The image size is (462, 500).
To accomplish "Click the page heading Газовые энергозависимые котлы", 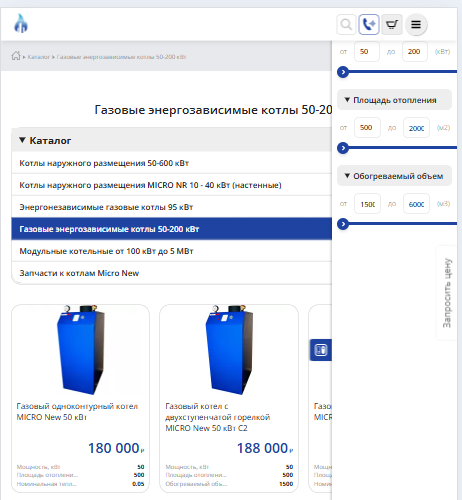I will (x=213, y=110).
